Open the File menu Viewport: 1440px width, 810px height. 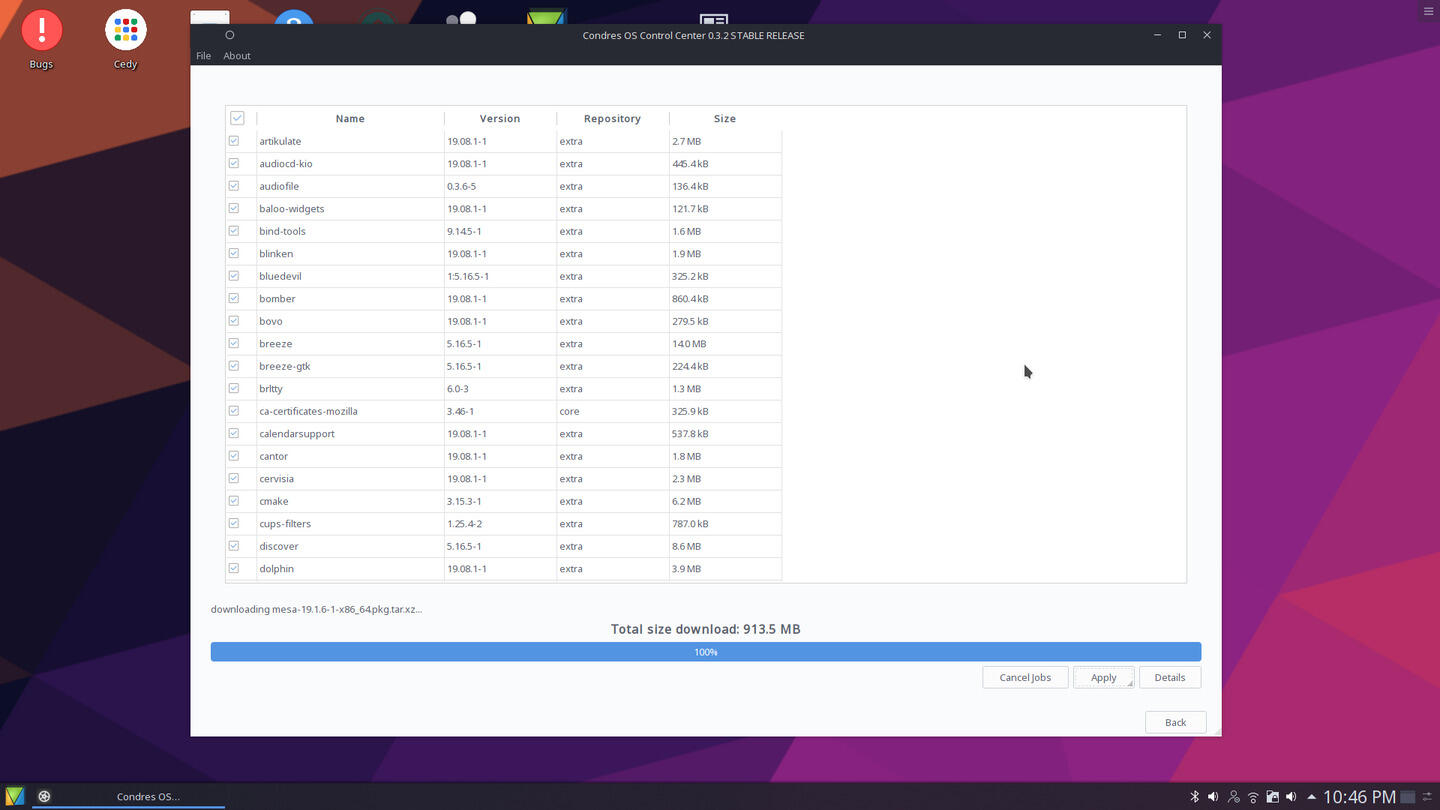(x=203, y=56)
